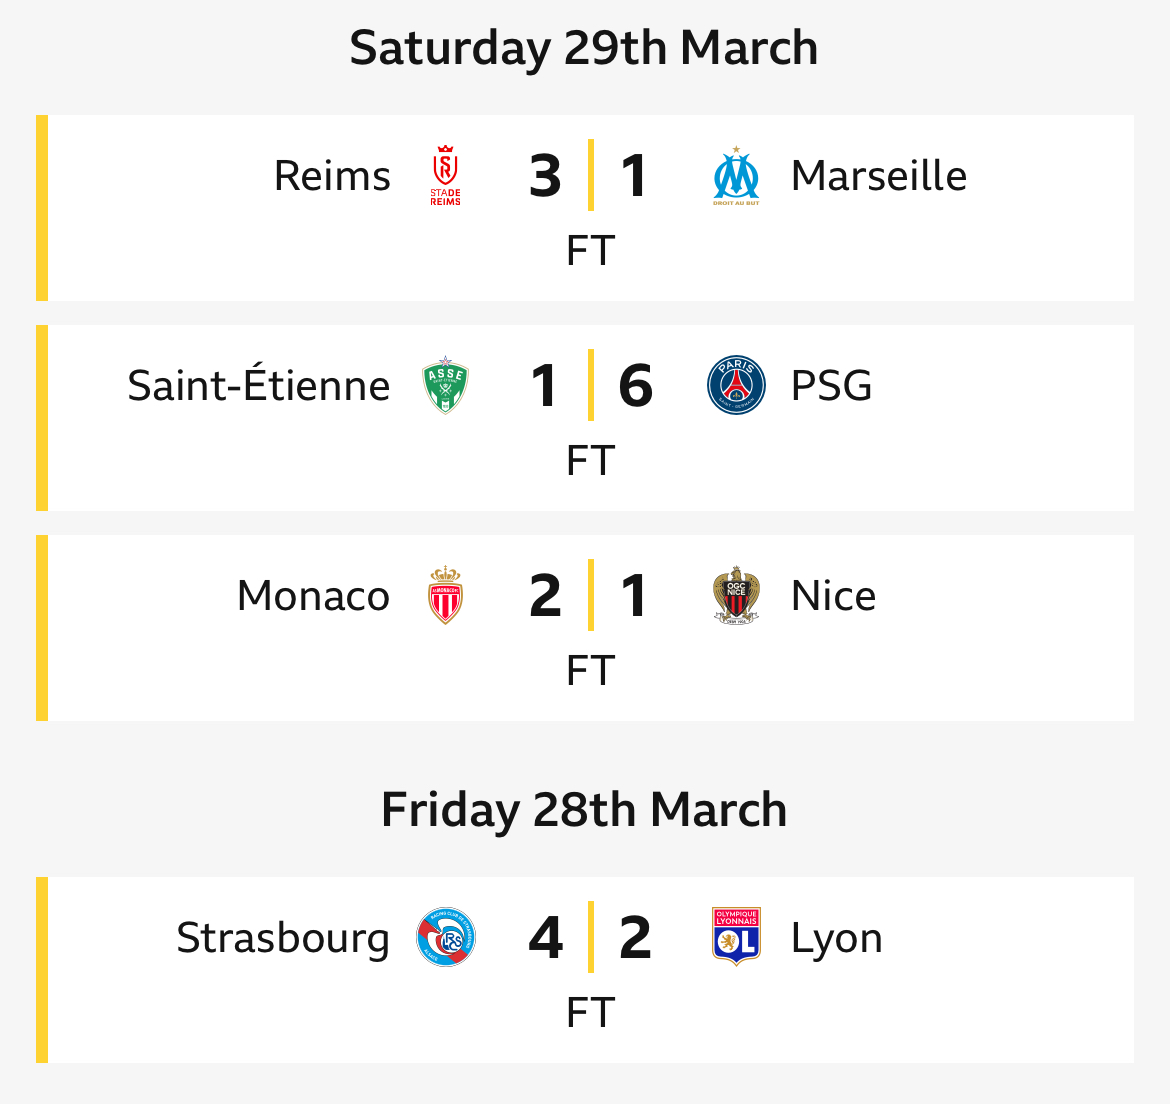
Task: Select the Saint-Étienne team name
Action: click(259, 384)
